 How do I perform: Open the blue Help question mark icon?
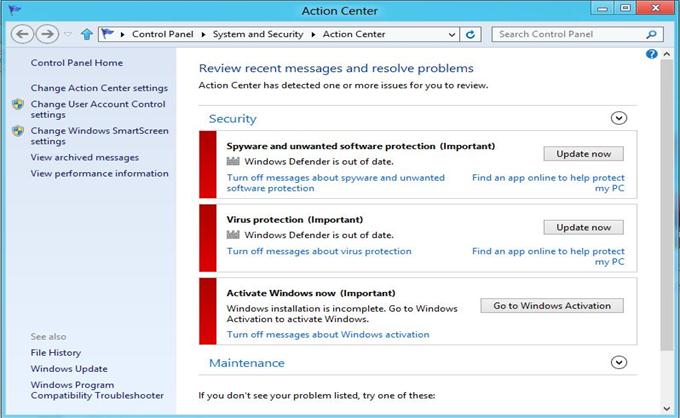pyautogui.click(x=652, y=54)
